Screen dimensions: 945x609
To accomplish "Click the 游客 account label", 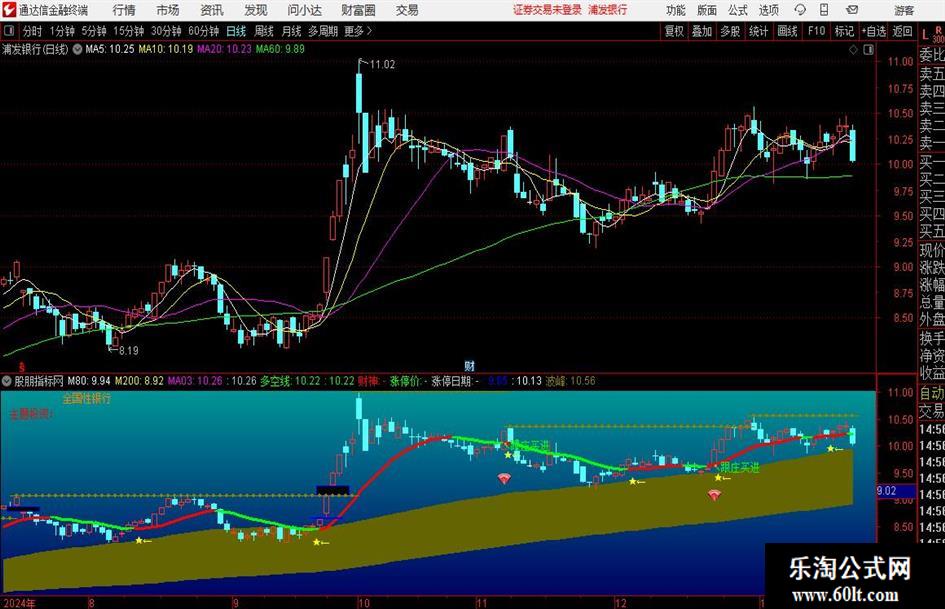I will (904, 10).
